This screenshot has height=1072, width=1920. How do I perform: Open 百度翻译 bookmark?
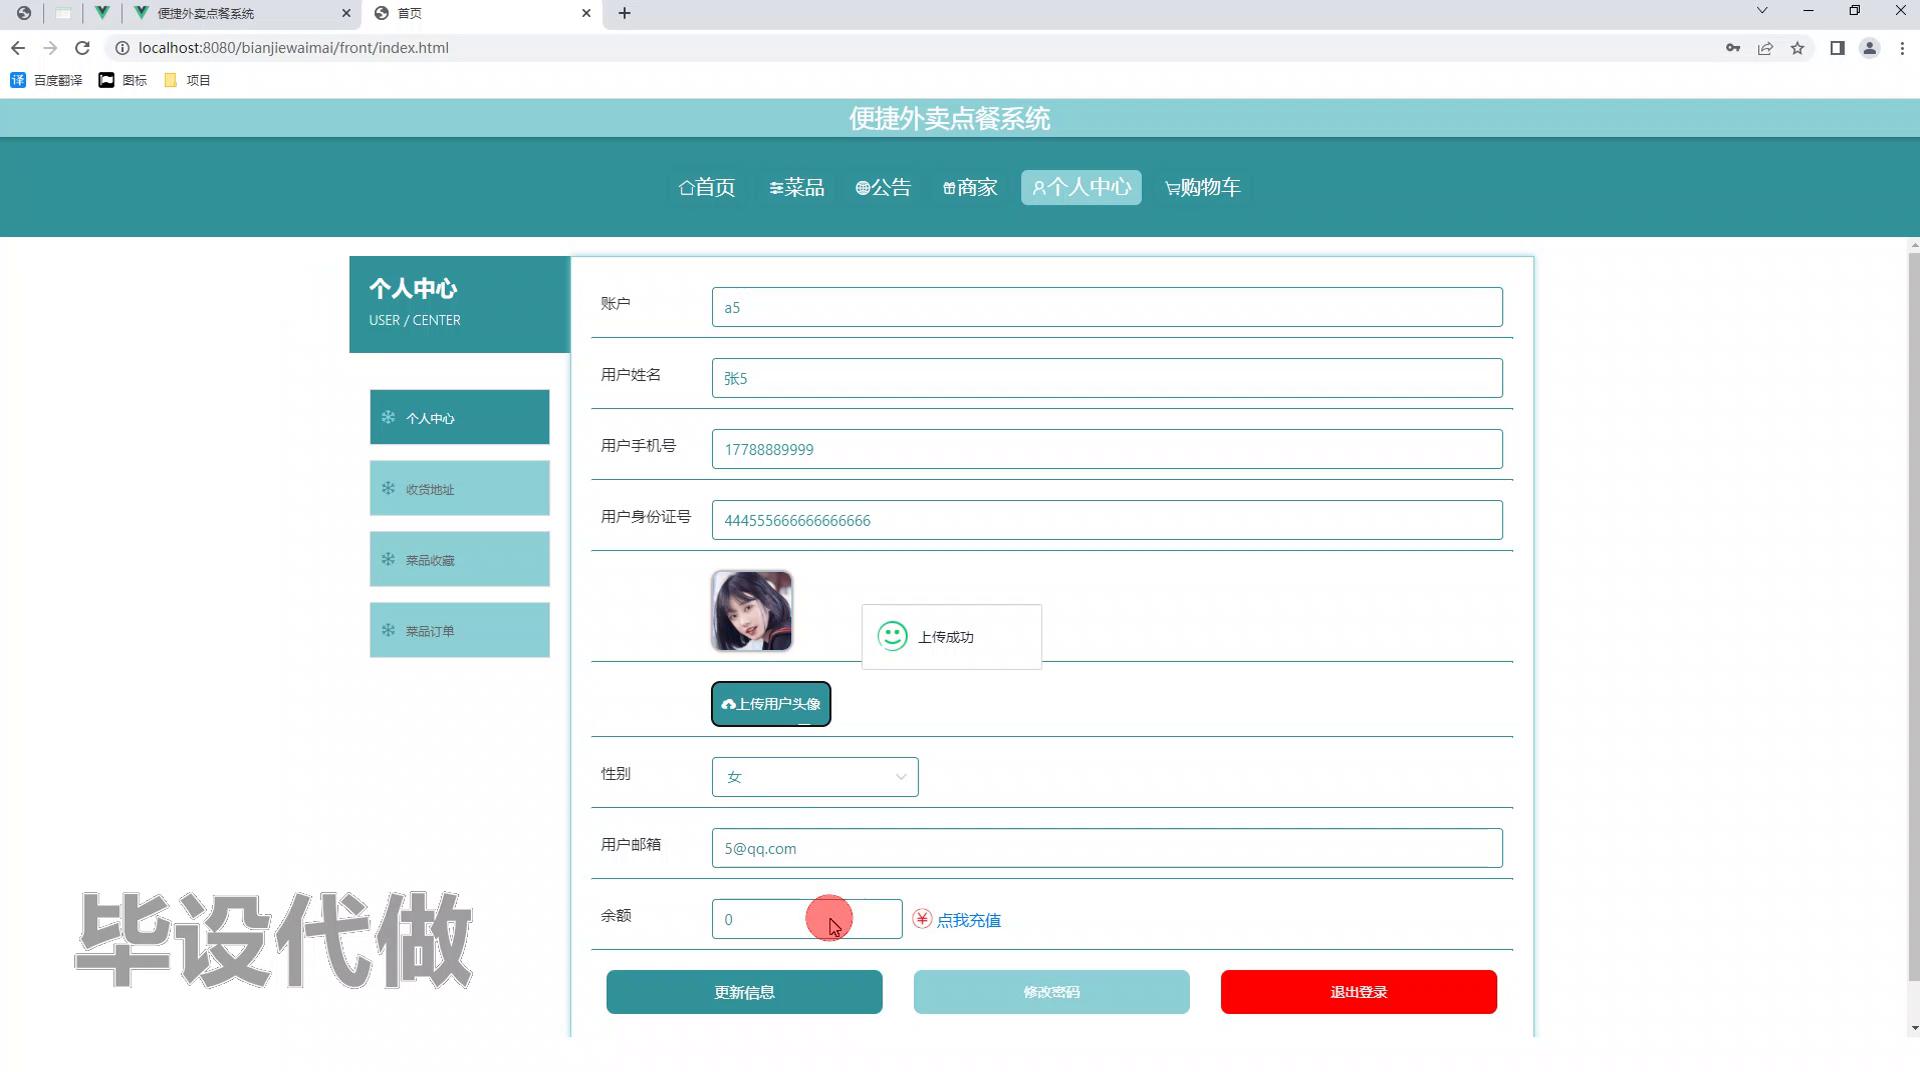(x=46, y=80)
